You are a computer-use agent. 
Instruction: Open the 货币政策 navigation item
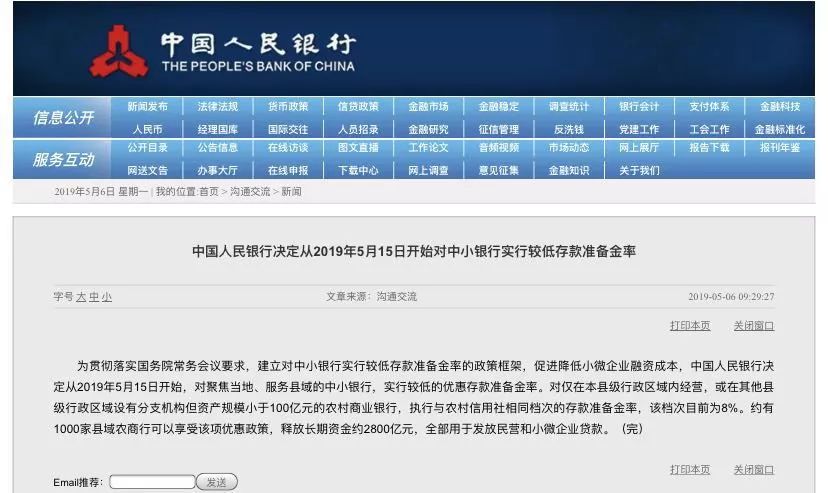click(287, 107)
